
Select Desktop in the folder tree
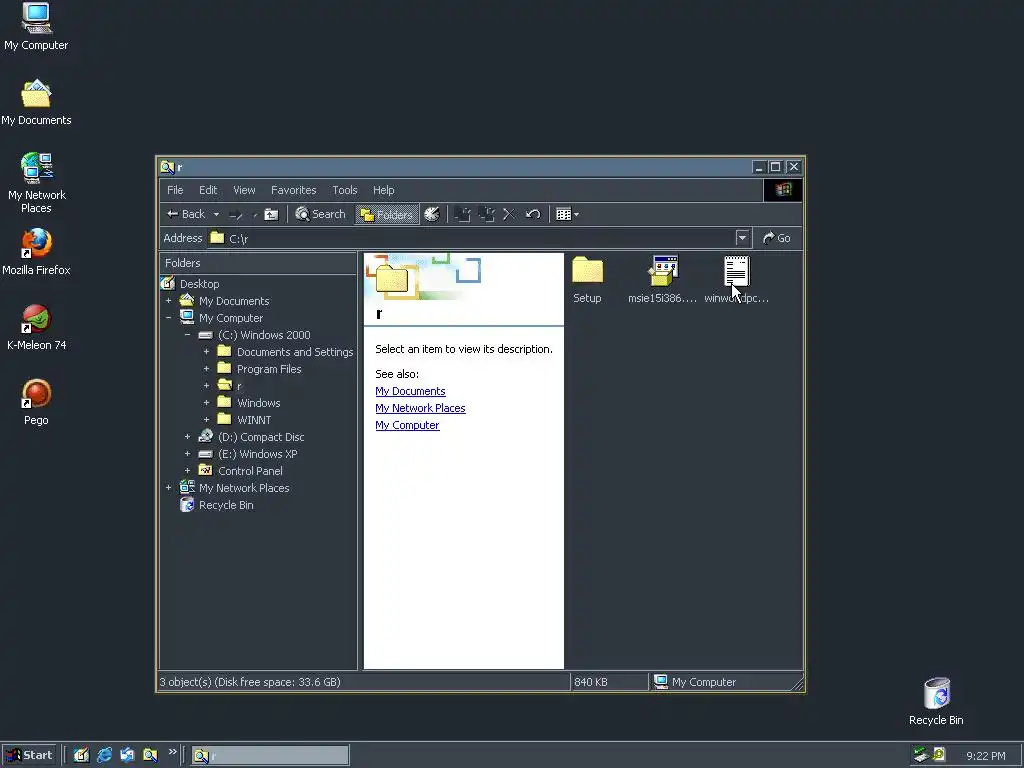point(199,284)
